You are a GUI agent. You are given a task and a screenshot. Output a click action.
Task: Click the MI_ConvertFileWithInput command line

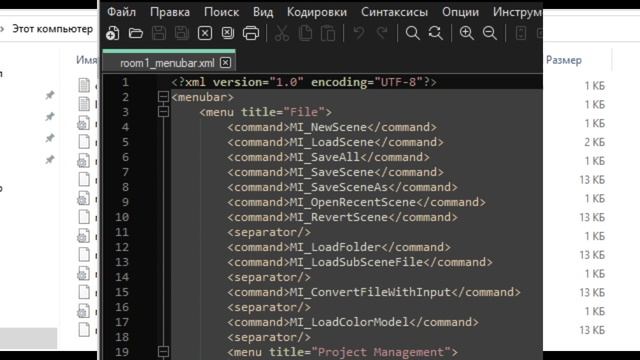tap(374, 292)
